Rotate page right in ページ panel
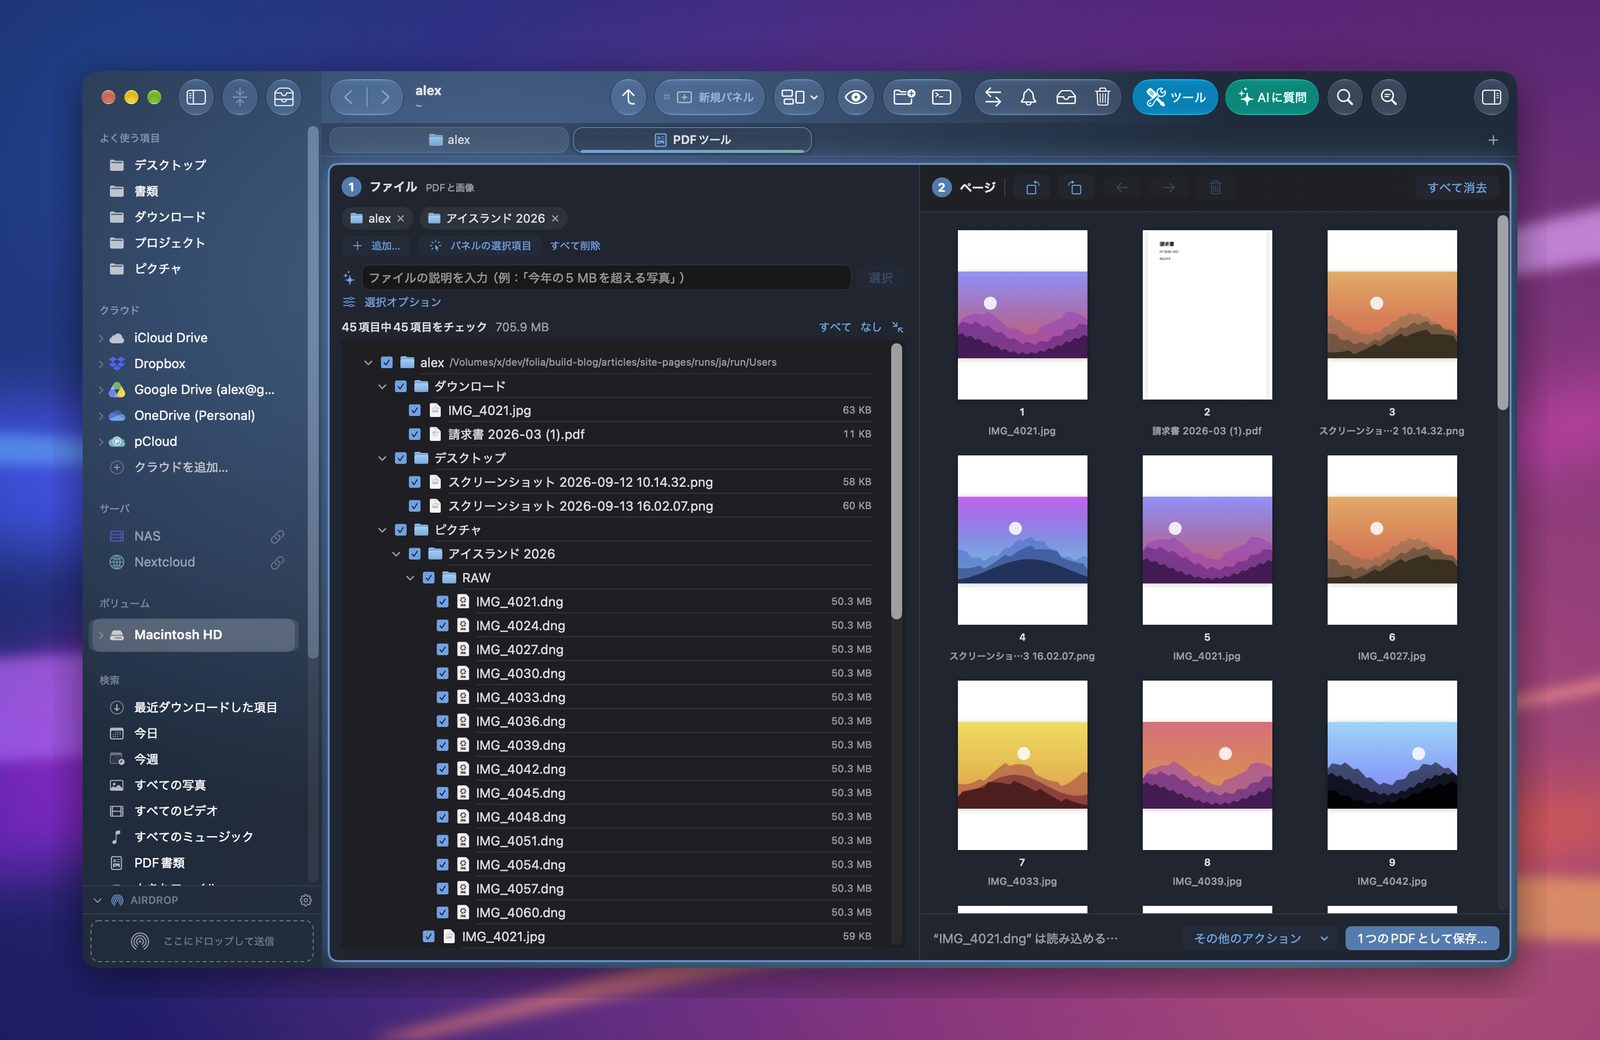 pyautogui.click(x=1075, y=187)
